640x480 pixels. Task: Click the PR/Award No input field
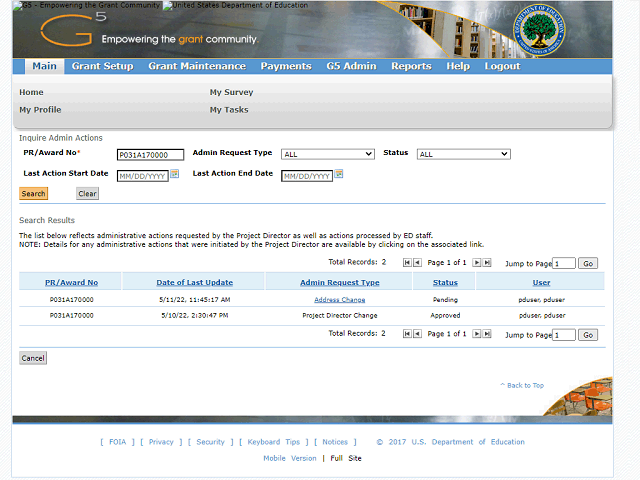click(150, 155)
